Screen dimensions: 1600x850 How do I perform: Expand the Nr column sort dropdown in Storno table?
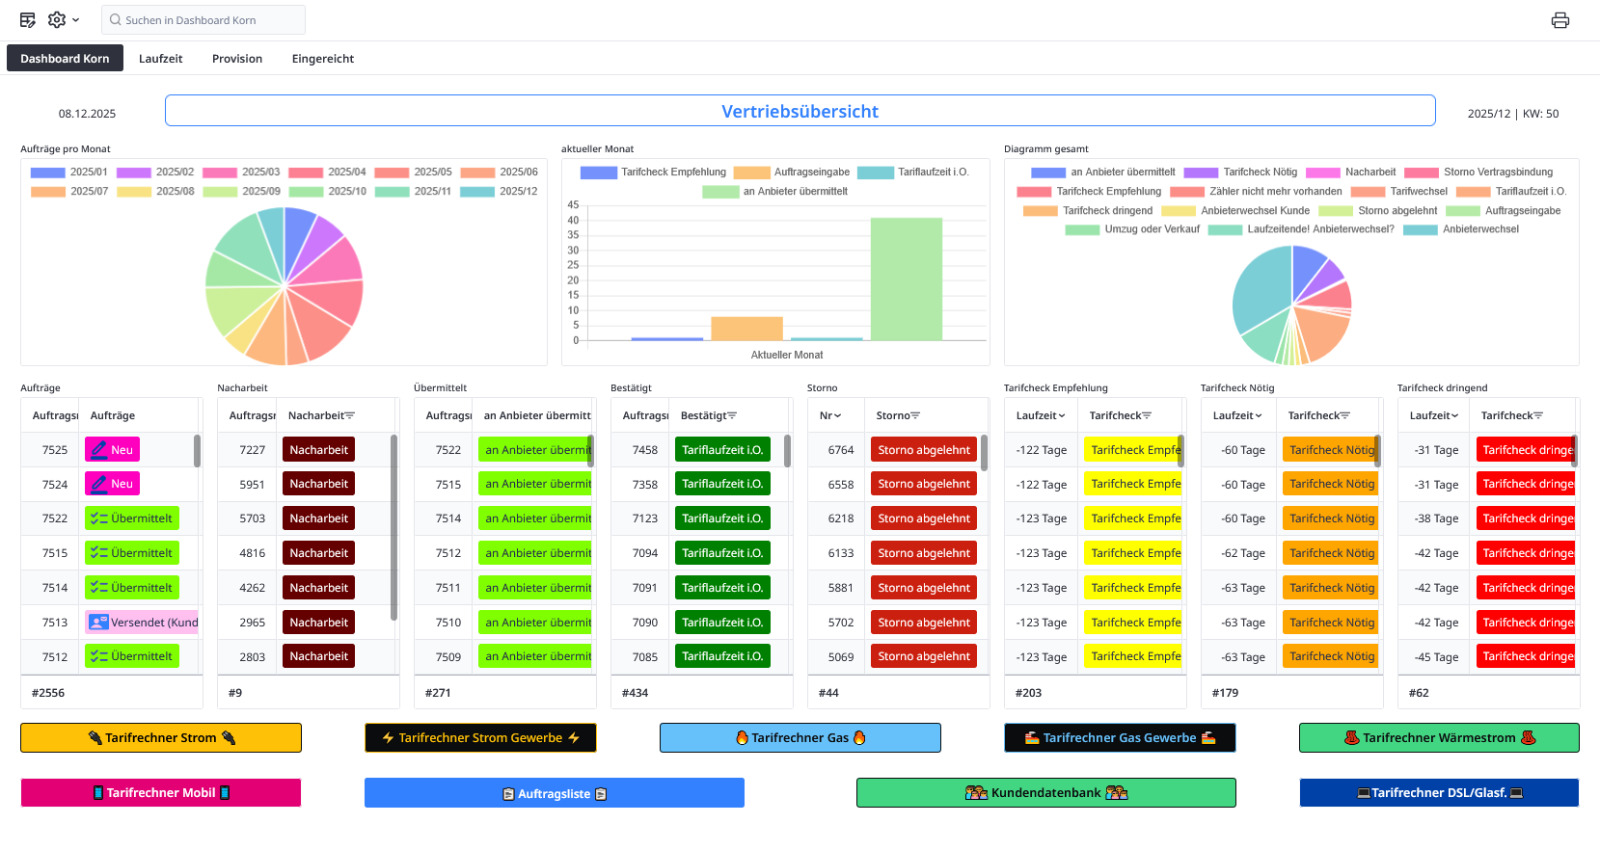[x=830, y=416]
